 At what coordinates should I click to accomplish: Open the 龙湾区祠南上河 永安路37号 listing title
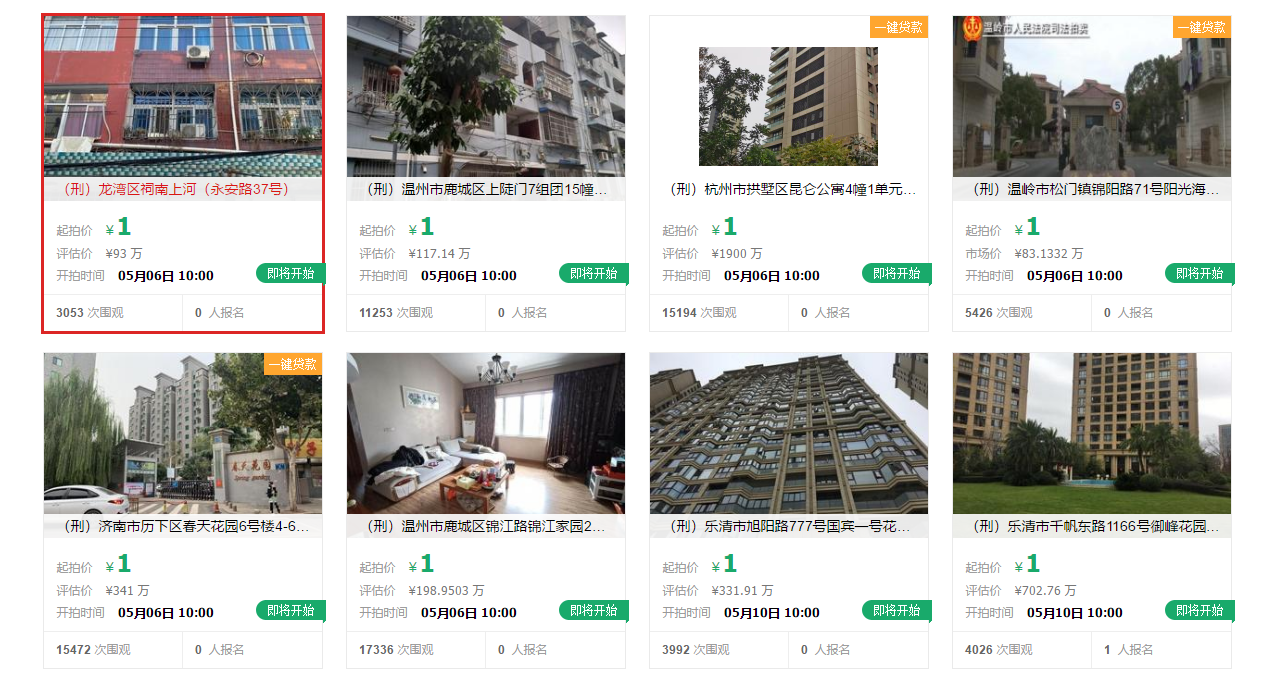176,189
